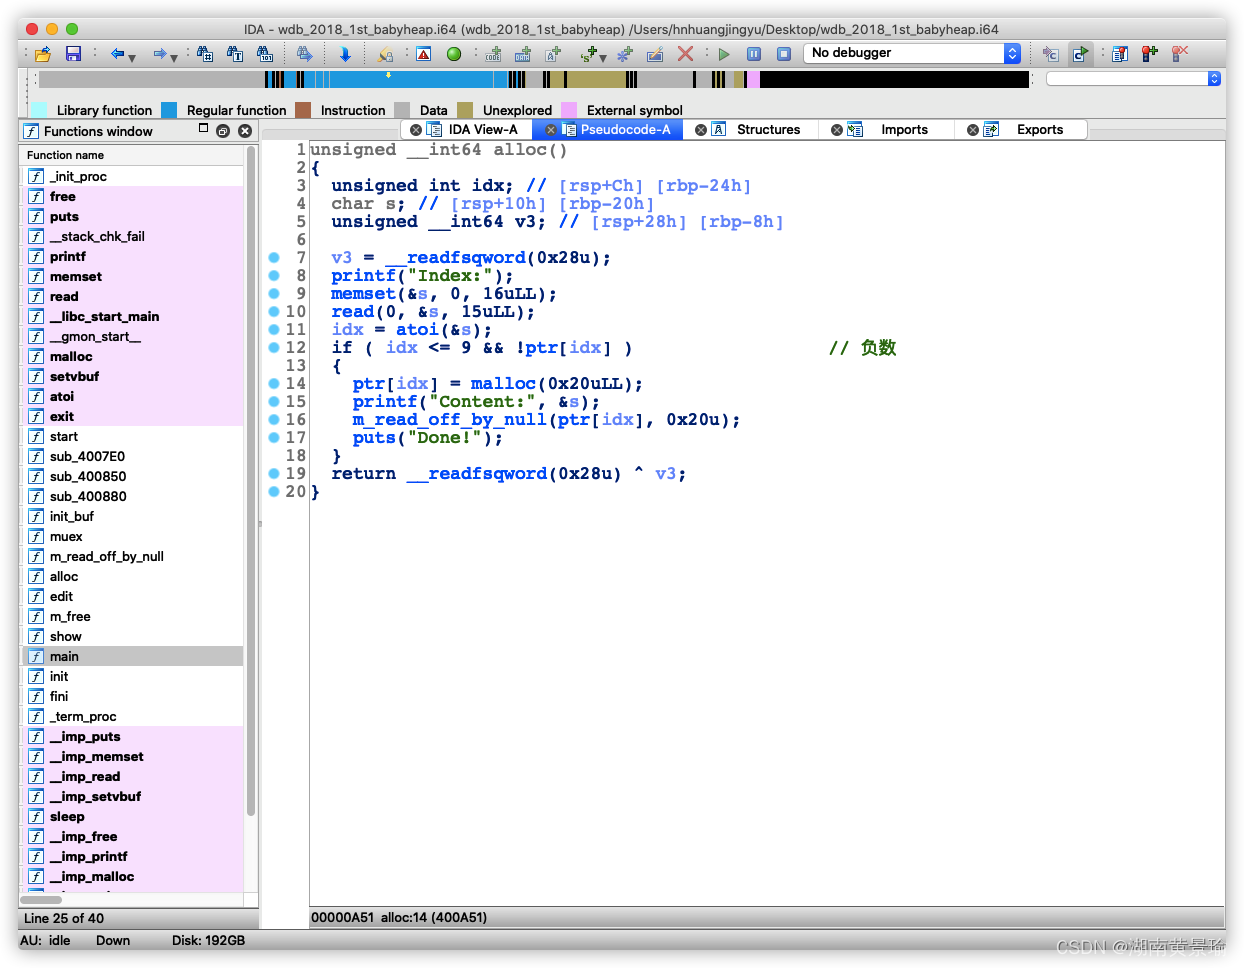Viewport: 1244px width, 968px height.
Task: Click the green circle toolbar icon
Action: point(454,54)
